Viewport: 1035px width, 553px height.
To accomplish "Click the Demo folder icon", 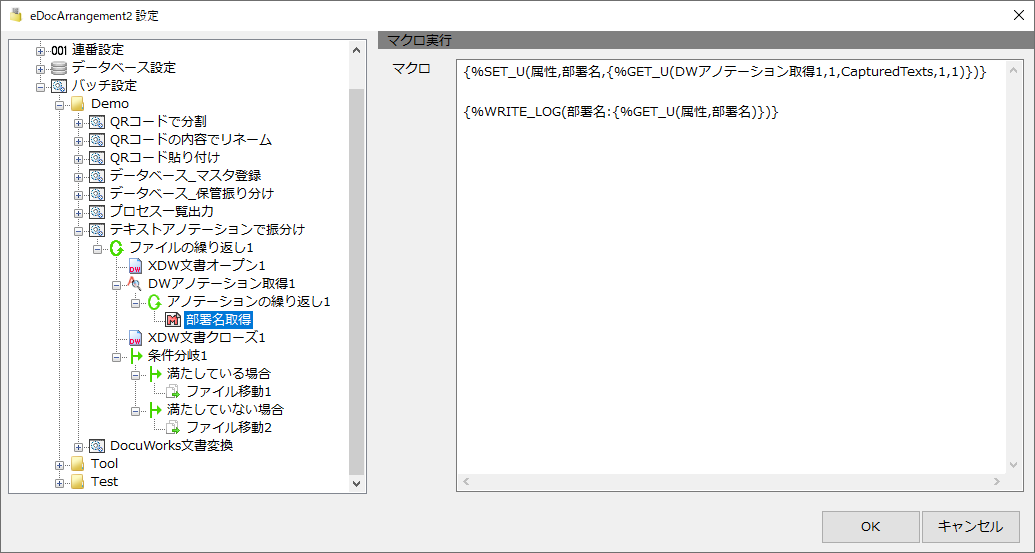I will pyautogui.click(x=78, y=104).
